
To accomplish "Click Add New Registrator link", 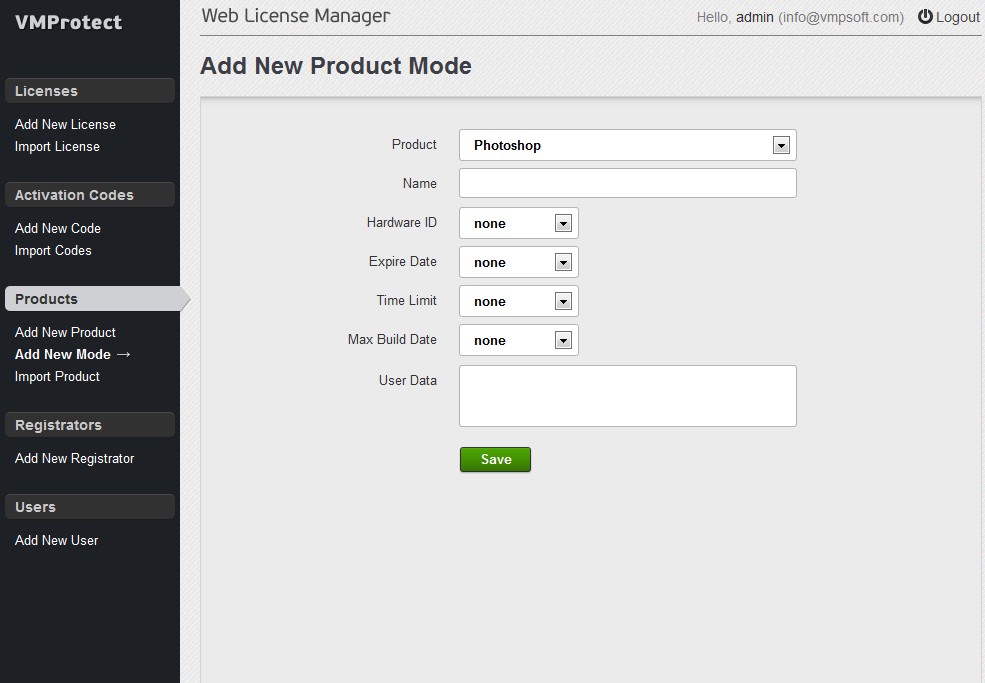I will click(x=75, y=459).
